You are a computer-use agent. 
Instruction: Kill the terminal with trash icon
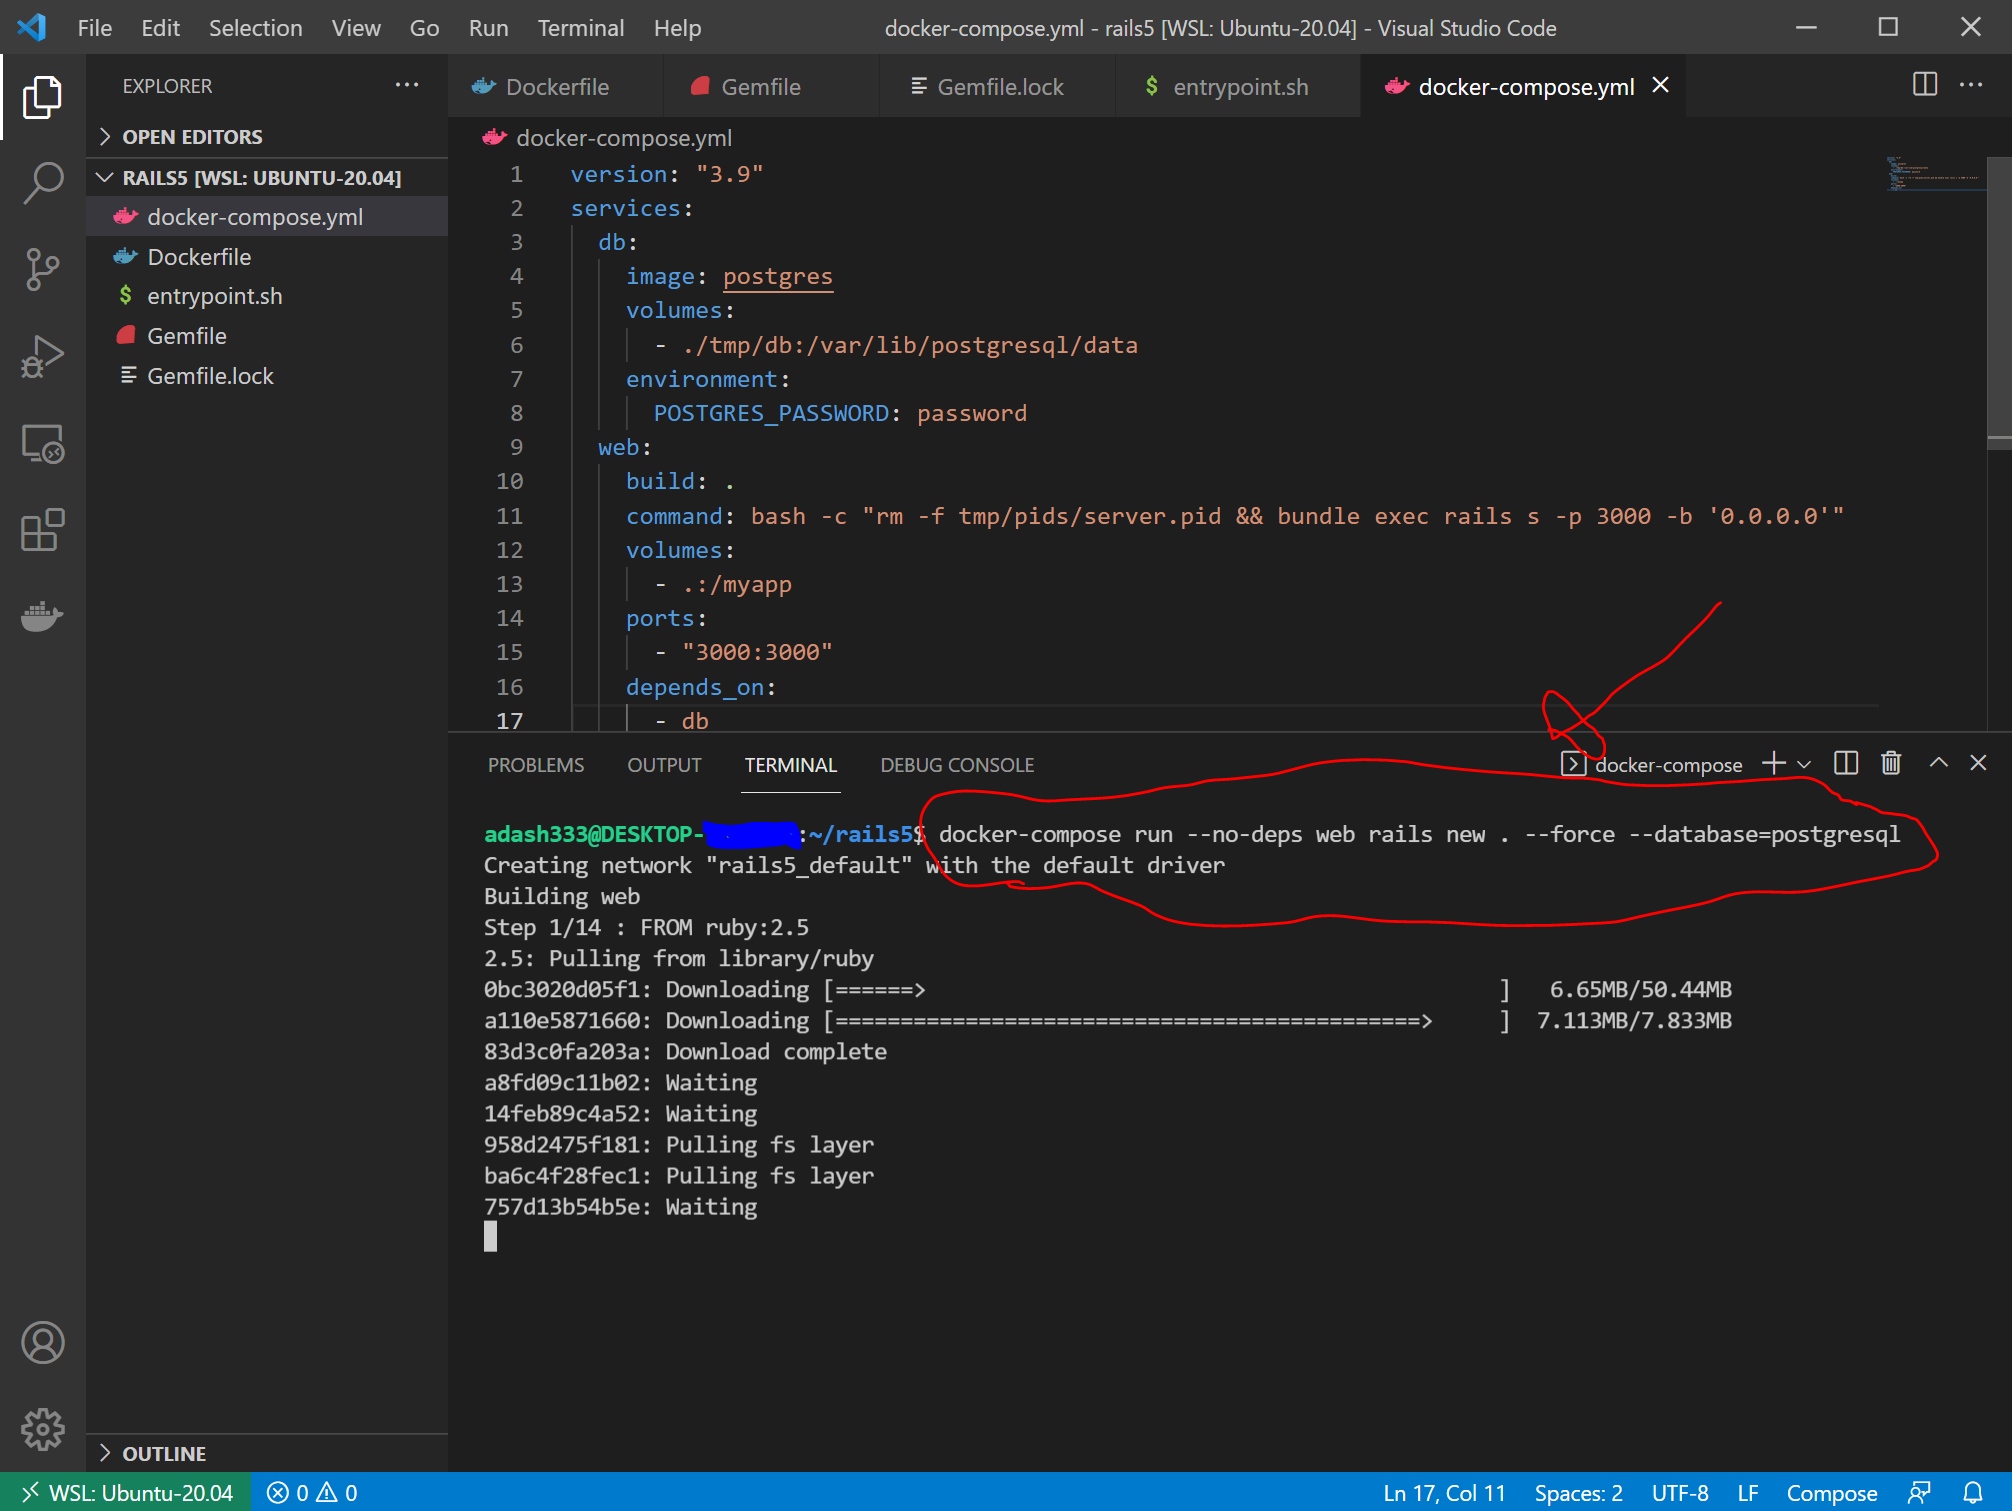(1891, 764)
